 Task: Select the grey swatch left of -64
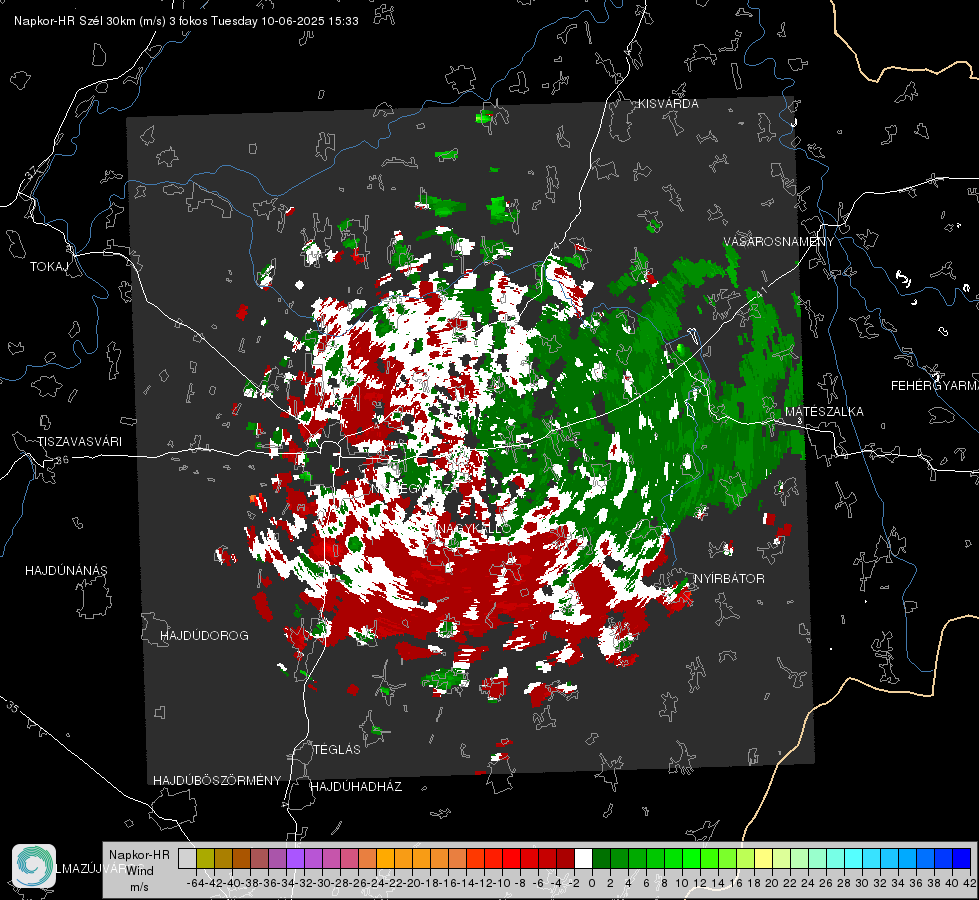pyautogui.click(x=187, y=858)
